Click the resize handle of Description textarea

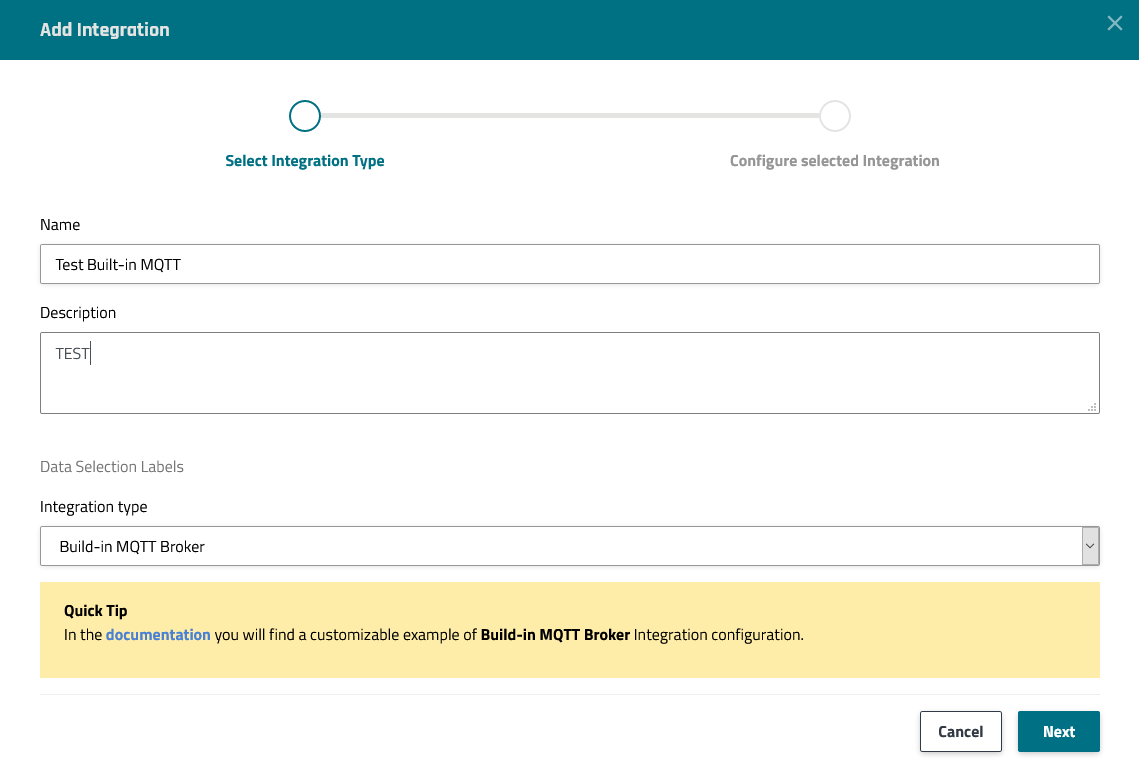tap(1093, 407)
